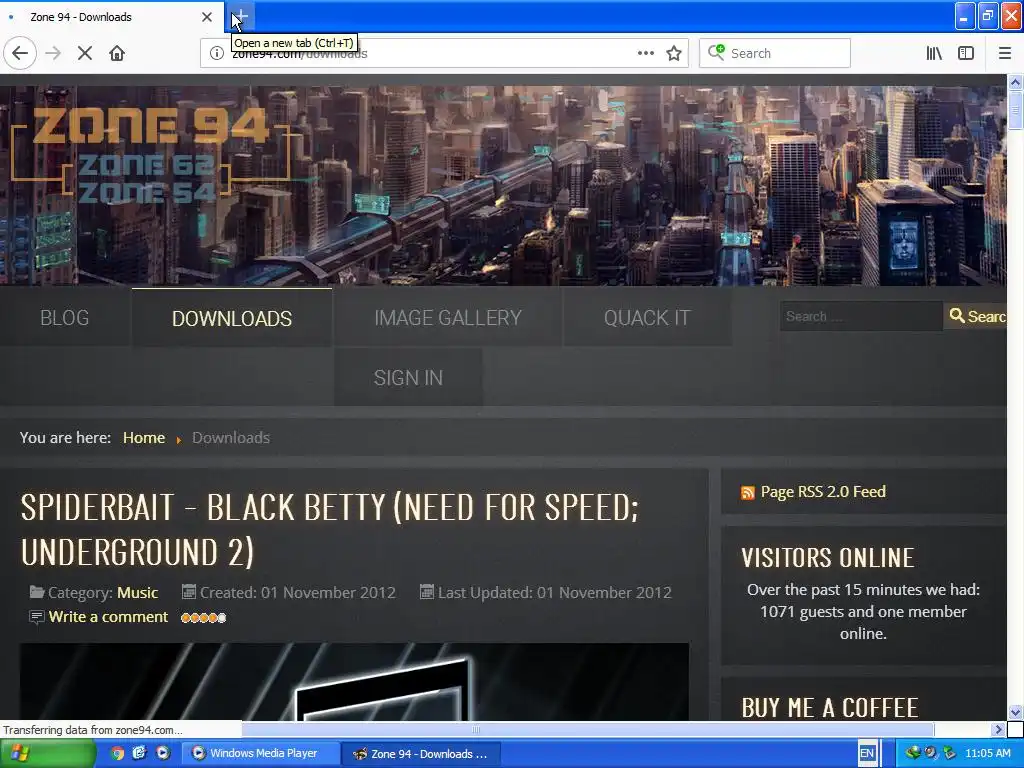Open the Spiderbait Black Betty article title
The height and width of the screenshot is (768, 1024).
(330, 529)
